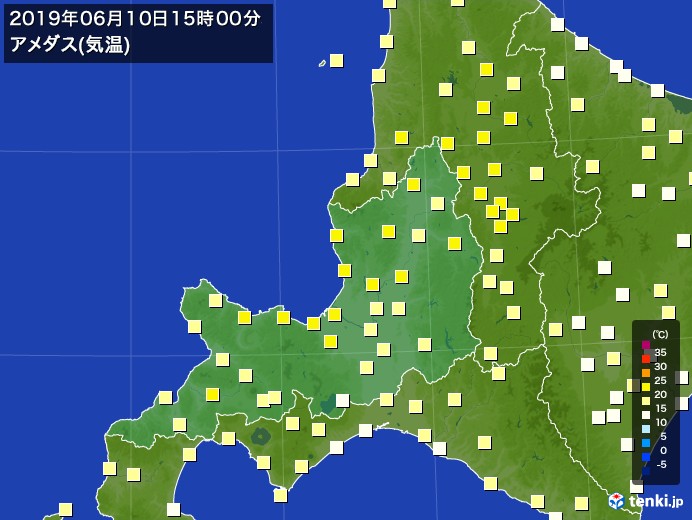This screenshot has height=520, width=692.
Task: Click the legend value 35
Action: tap(660, 352)
